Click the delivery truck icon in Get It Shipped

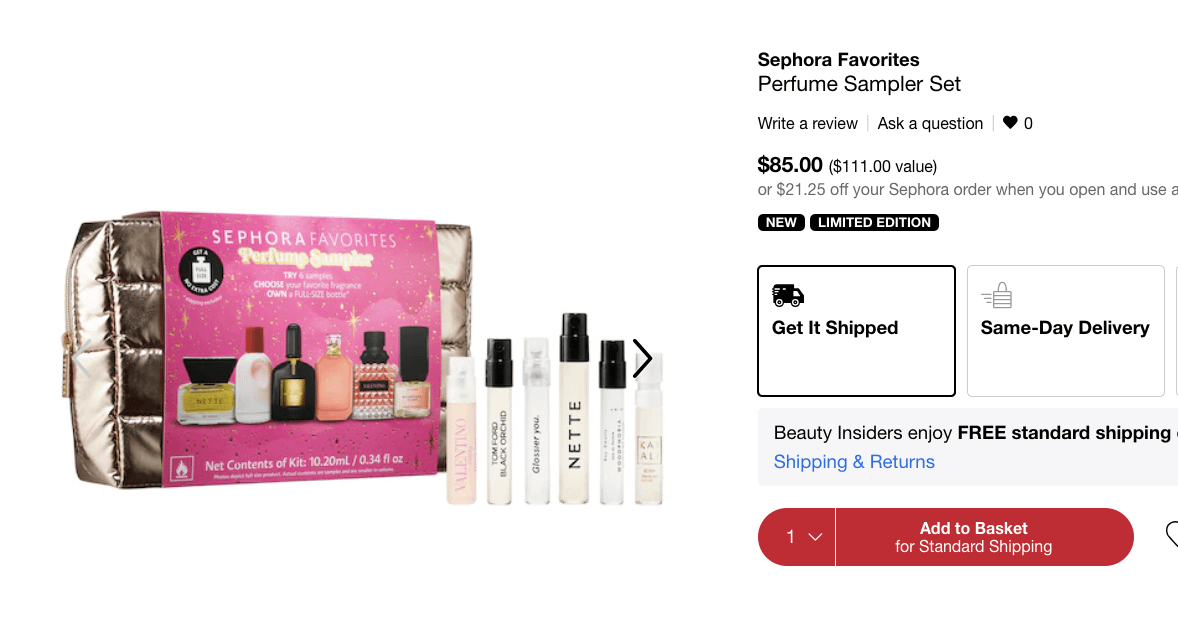pyautogui.click(x=787, y=296)
